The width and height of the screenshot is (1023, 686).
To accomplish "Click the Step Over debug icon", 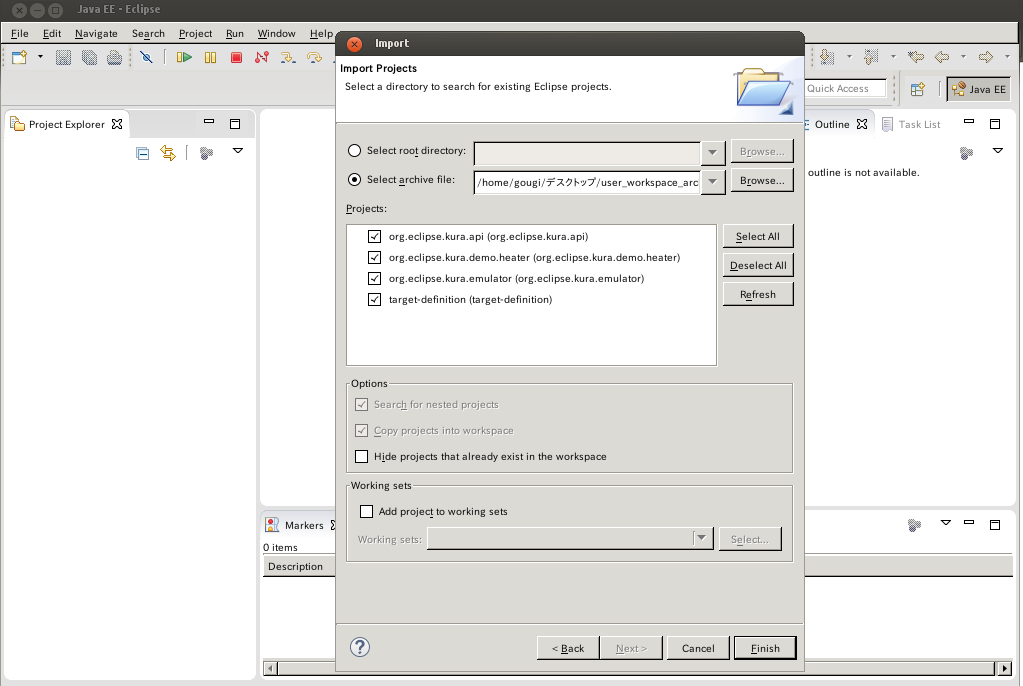I will (314, 57).
